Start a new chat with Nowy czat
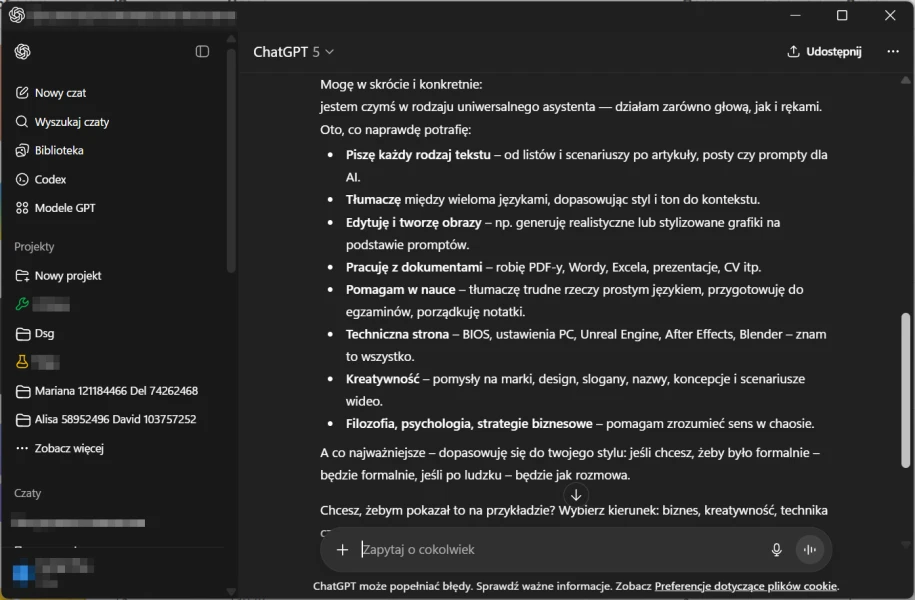Screen dimensions: 915x600 [60, 93]
